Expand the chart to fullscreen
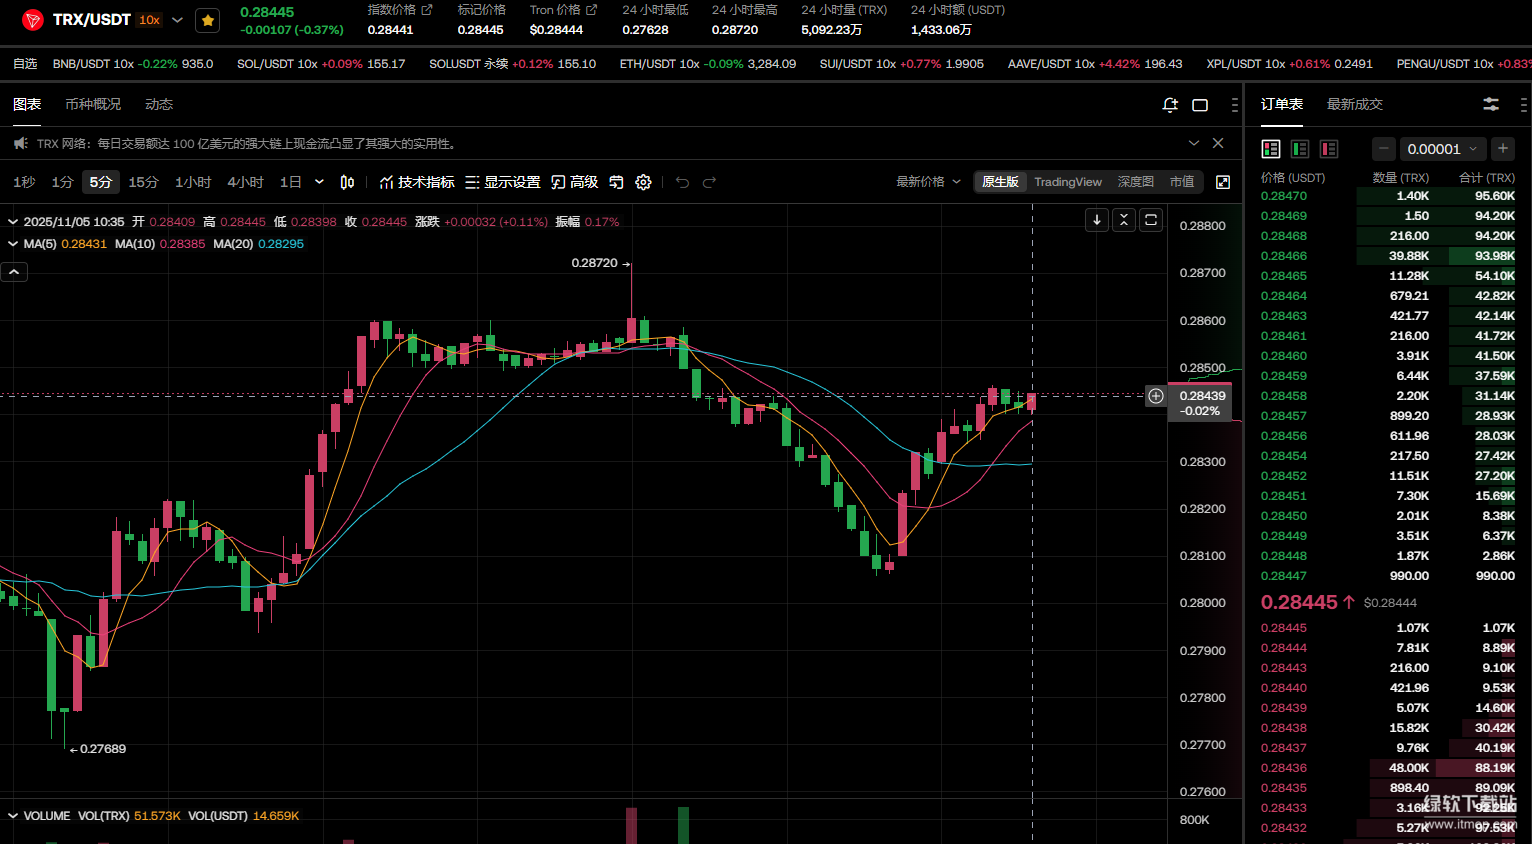This screenshot has height=844, width=1532. coord(1223,182)
